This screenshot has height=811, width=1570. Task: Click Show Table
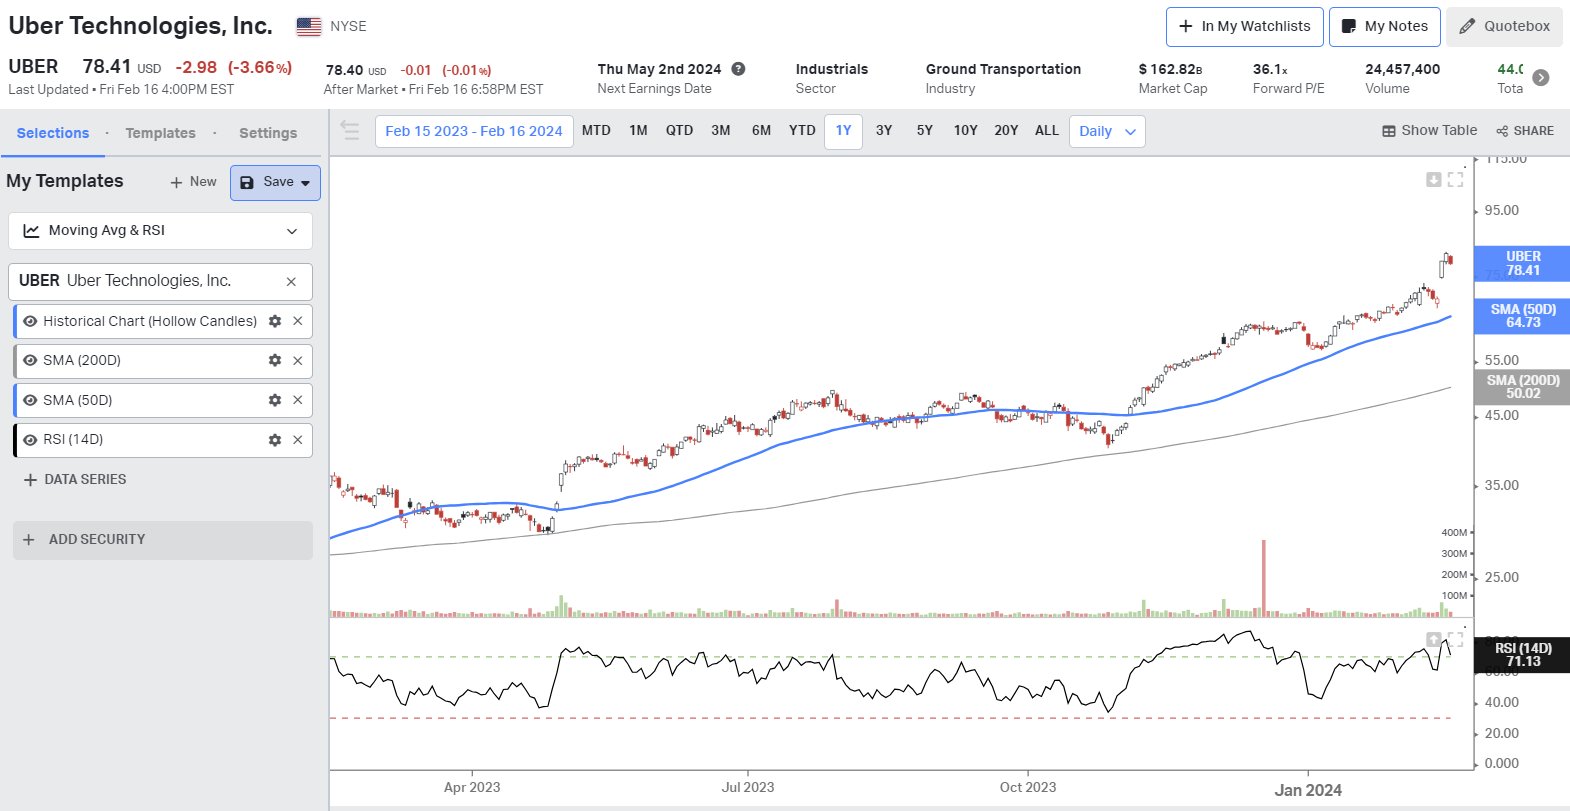[x=1429, y=131]
